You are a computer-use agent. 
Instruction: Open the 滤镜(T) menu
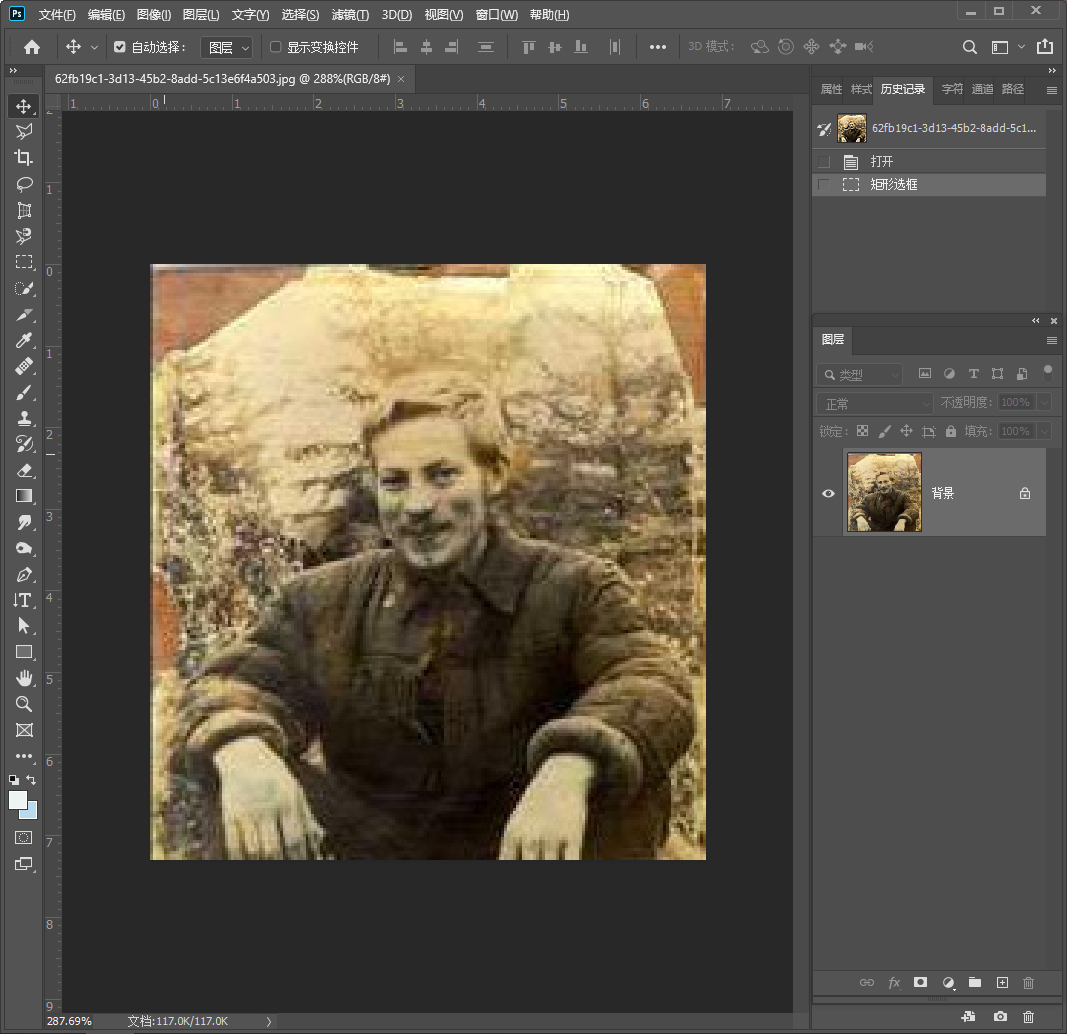(350, 15)
